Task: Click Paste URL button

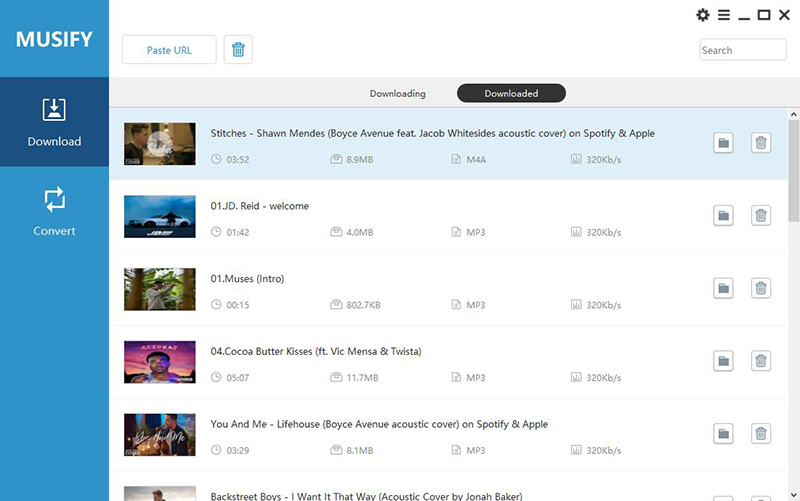Action: pyautogui.click(x=169, y=49)
